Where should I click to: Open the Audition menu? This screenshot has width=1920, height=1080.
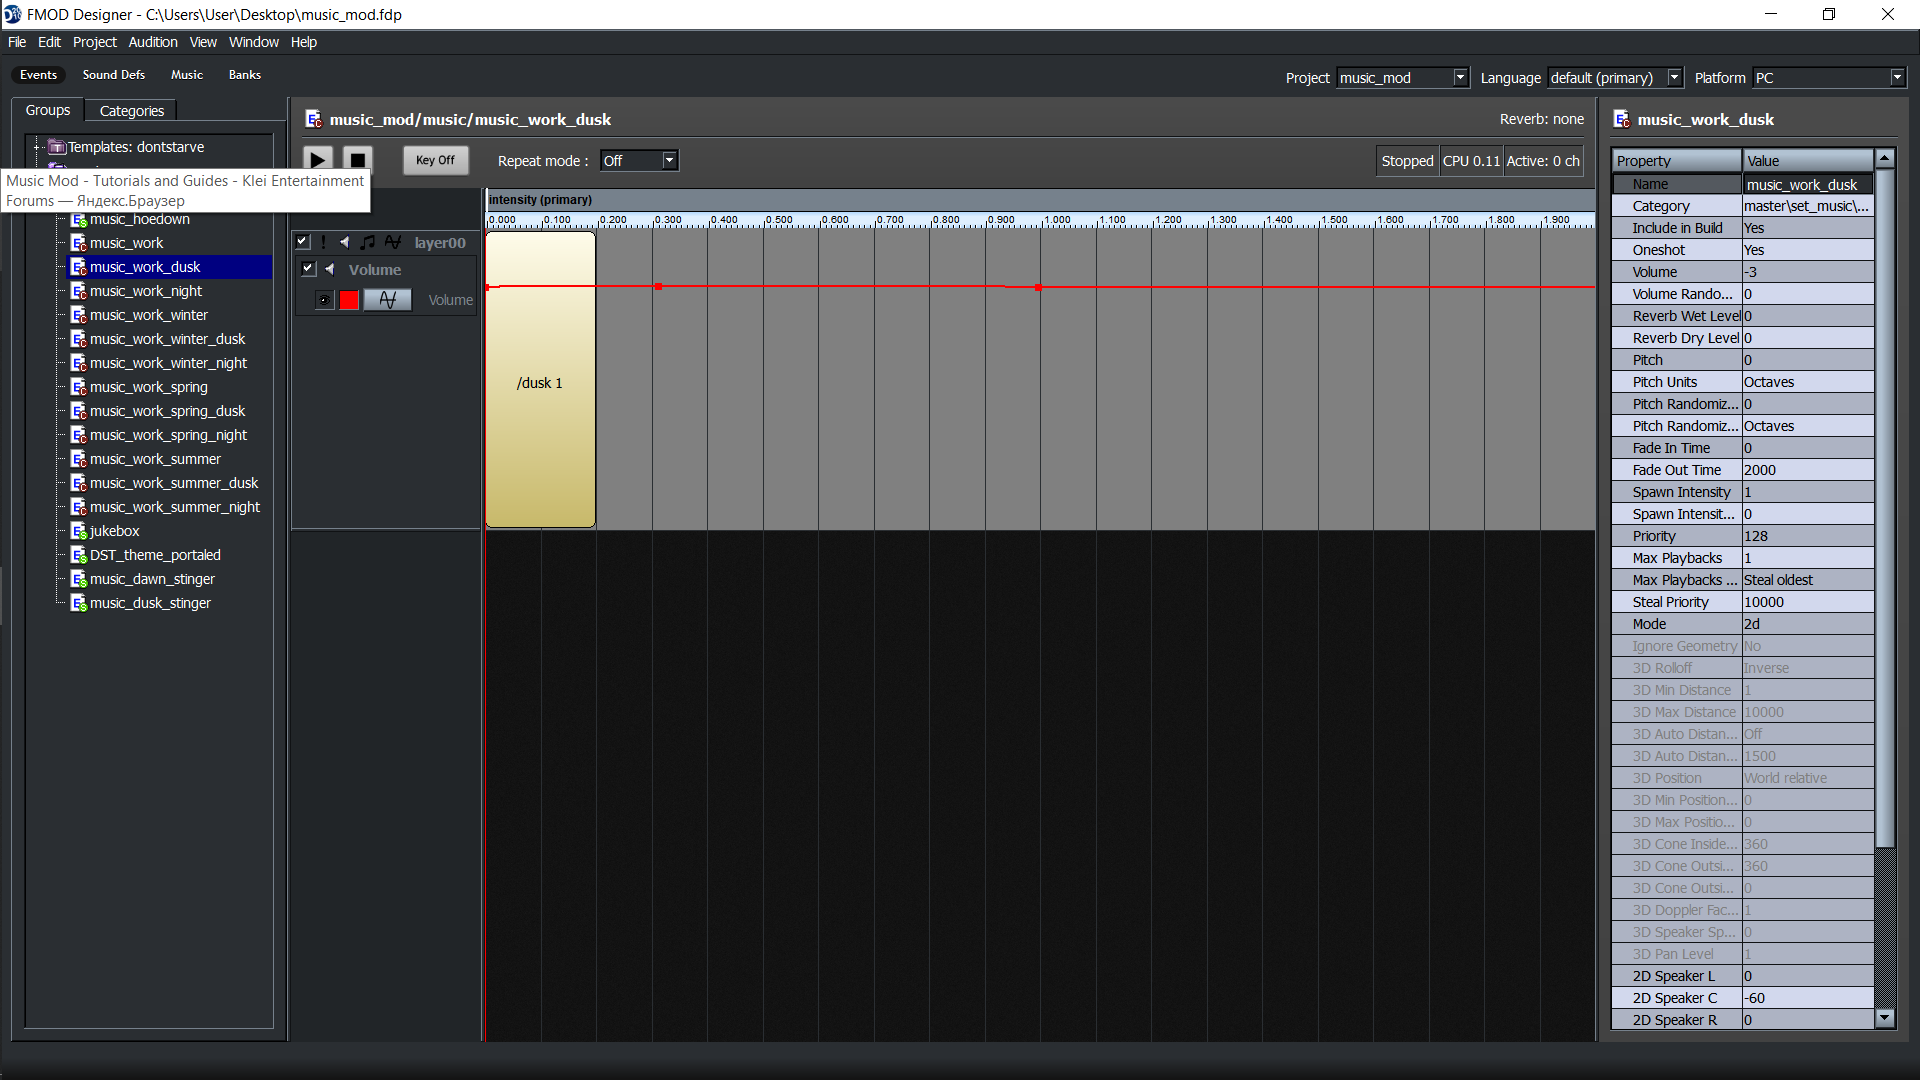coord(152,42)
